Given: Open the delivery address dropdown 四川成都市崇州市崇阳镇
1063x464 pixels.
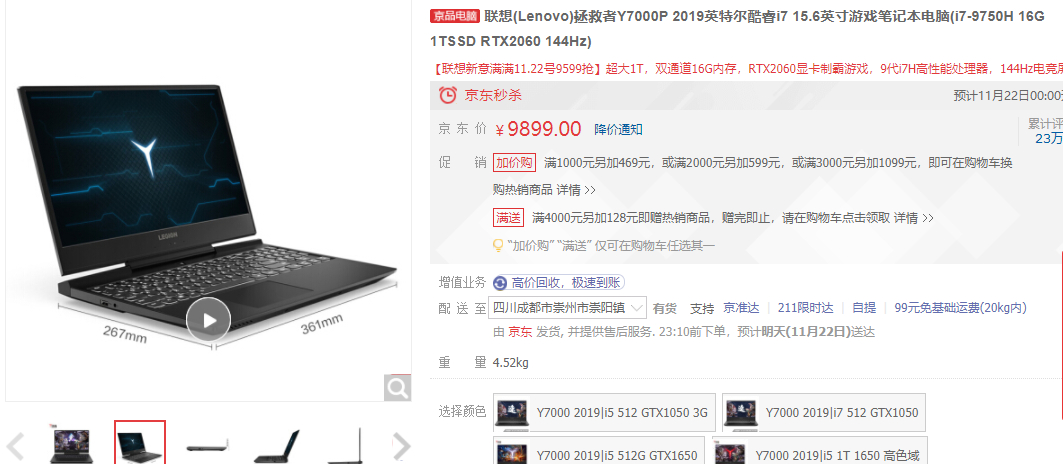Looking at the screenshot, I should pos(567,307).
